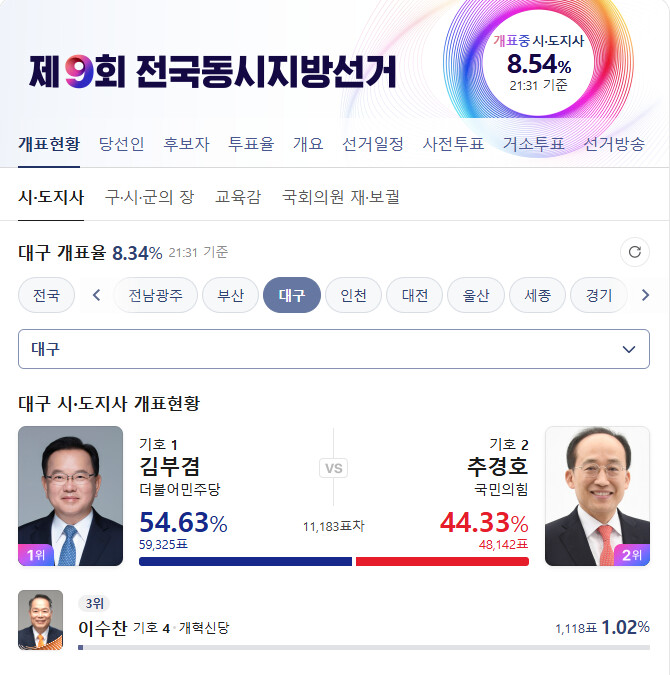Open candidate 김부겸 photo
Image resolution: width=670 pixels, height=675 pixels.
(x=71, y=496)
